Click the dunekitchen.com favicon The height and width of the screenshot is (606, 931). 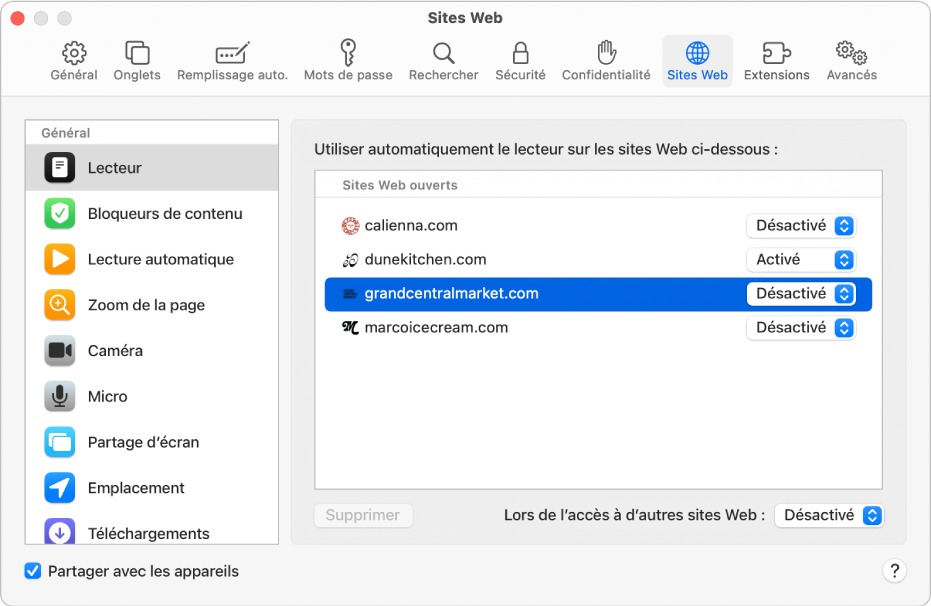pyautogui.click(x=350, y=259)
